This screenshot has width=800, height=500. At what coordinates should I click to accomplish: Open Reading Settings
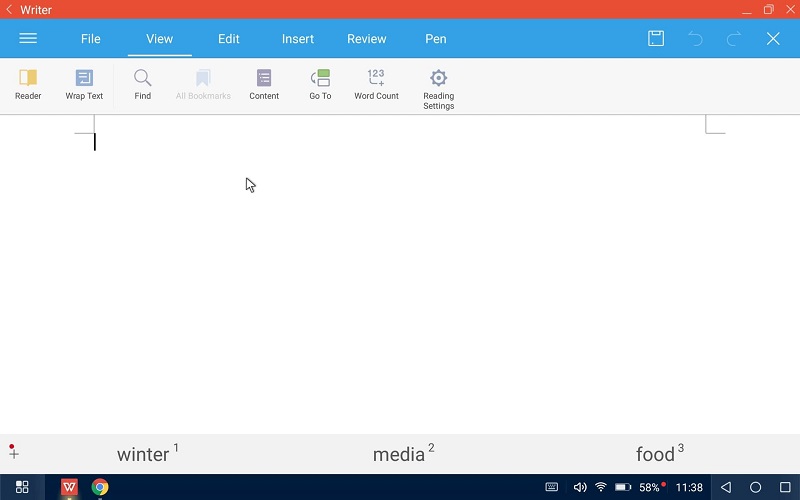pos(438,90)
